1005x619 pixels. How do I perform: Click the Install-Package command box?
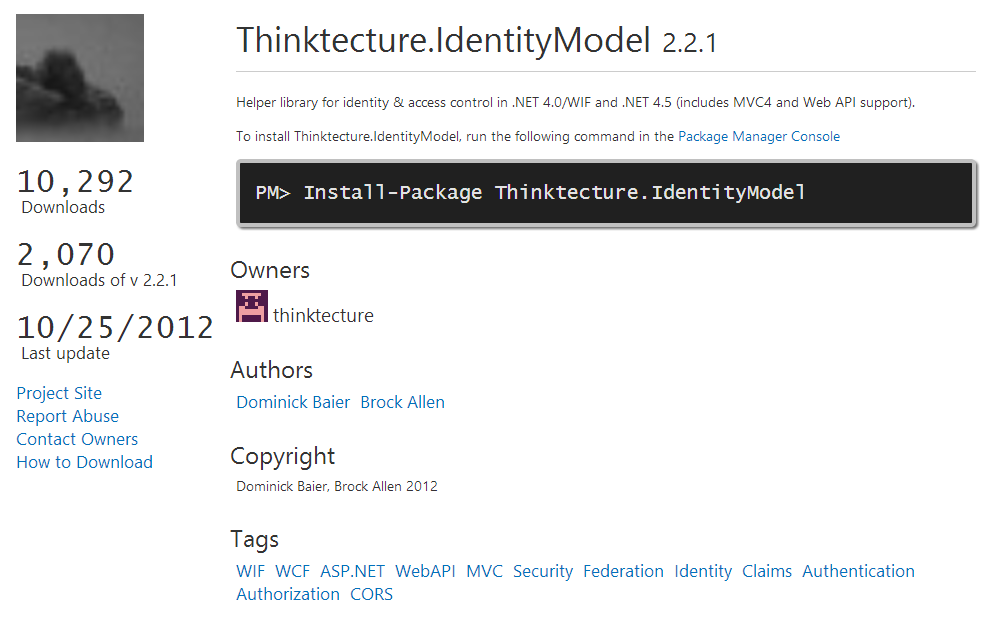click(x=606, y=193)
